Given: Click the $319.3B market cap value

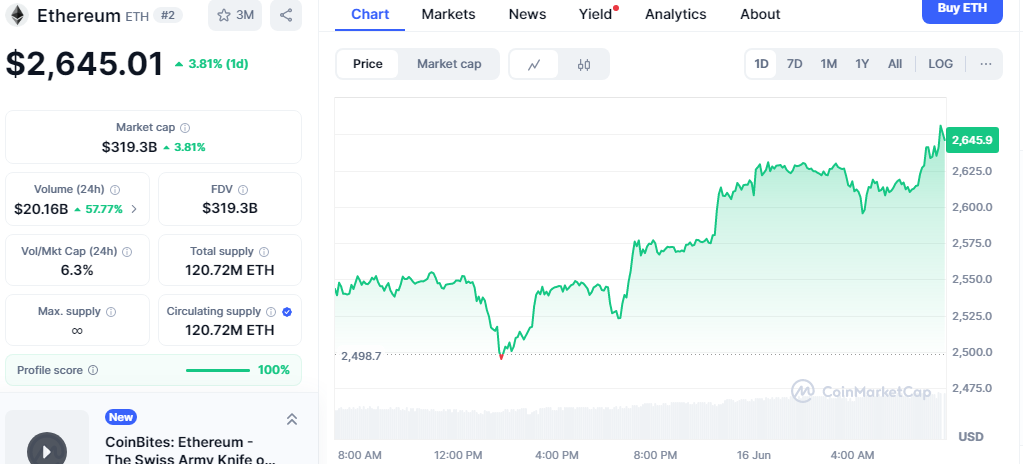Looking at the screenshot, I should tap(129, 147).
